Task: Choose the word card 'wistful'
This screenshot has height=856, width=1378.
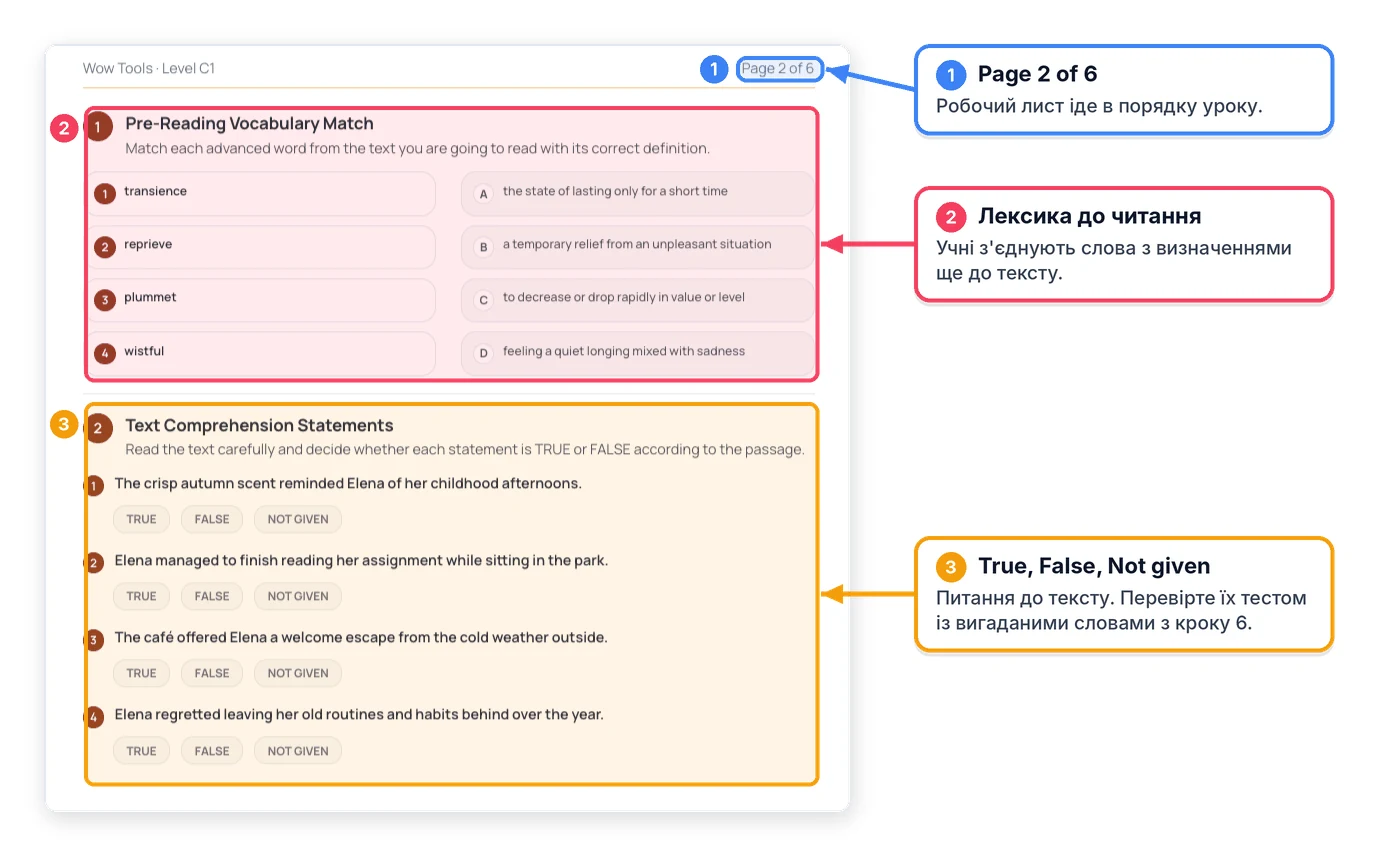Action: pyautogui.click(x=262, y=353)
